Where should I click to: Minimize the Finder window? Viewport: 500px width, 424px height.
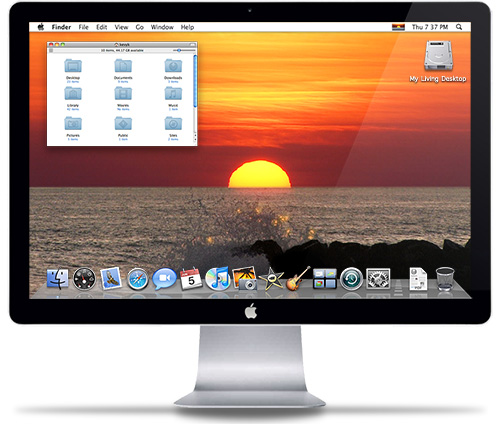(x=57, y=44)
